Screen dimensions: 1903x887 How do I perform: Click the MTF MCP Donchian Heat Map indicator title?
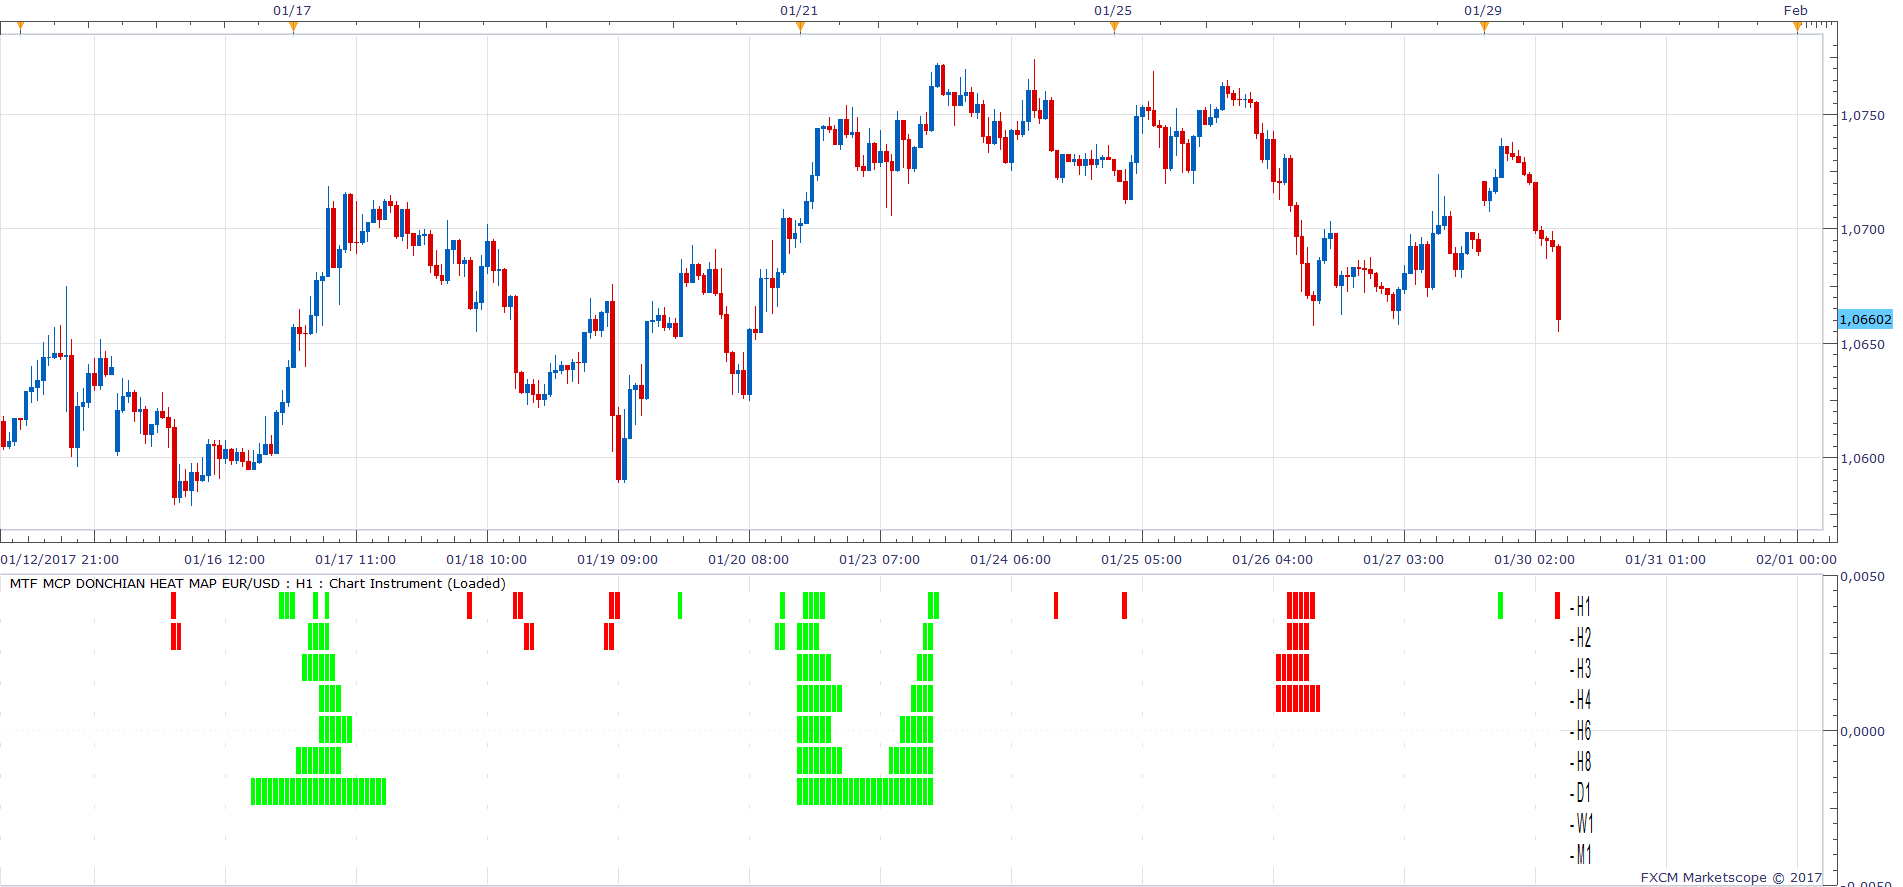tap(258, 583)
